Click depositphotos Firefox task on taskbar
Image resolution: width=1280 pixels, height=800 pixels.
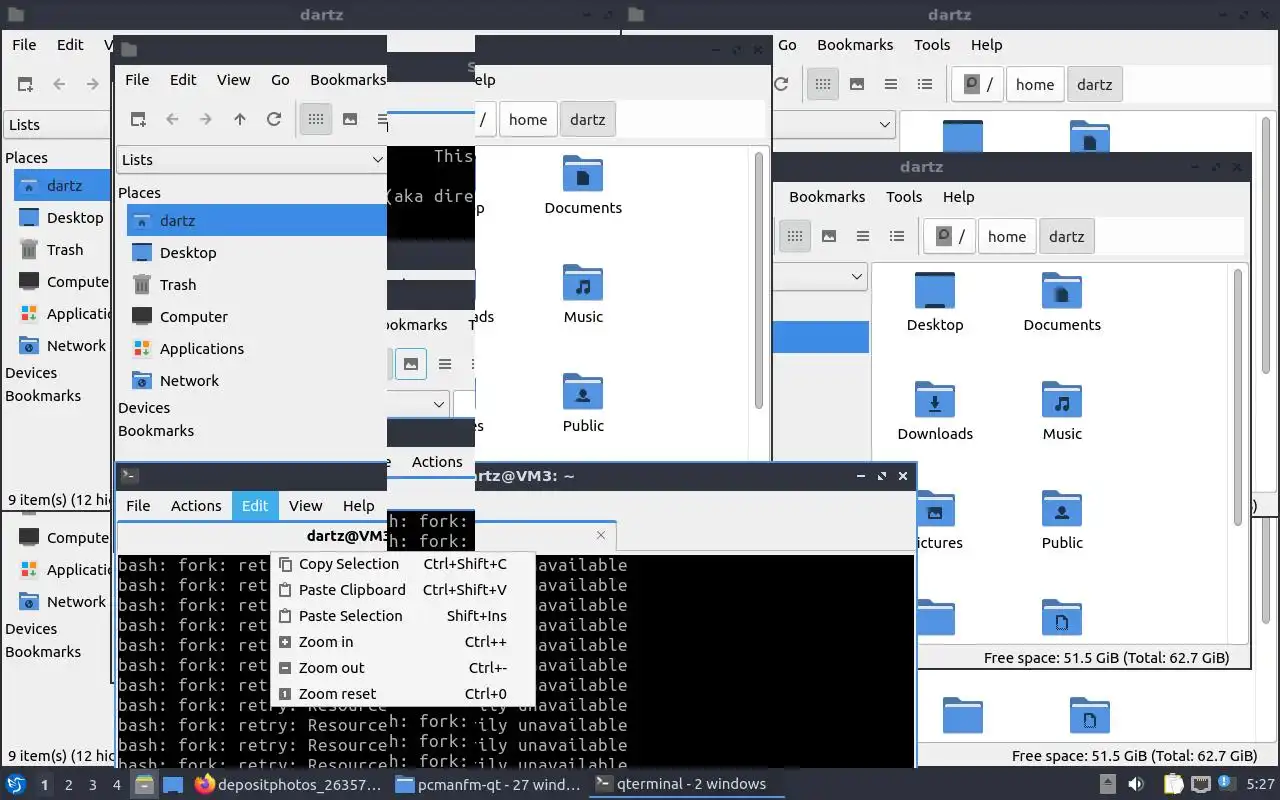point(288,784)
